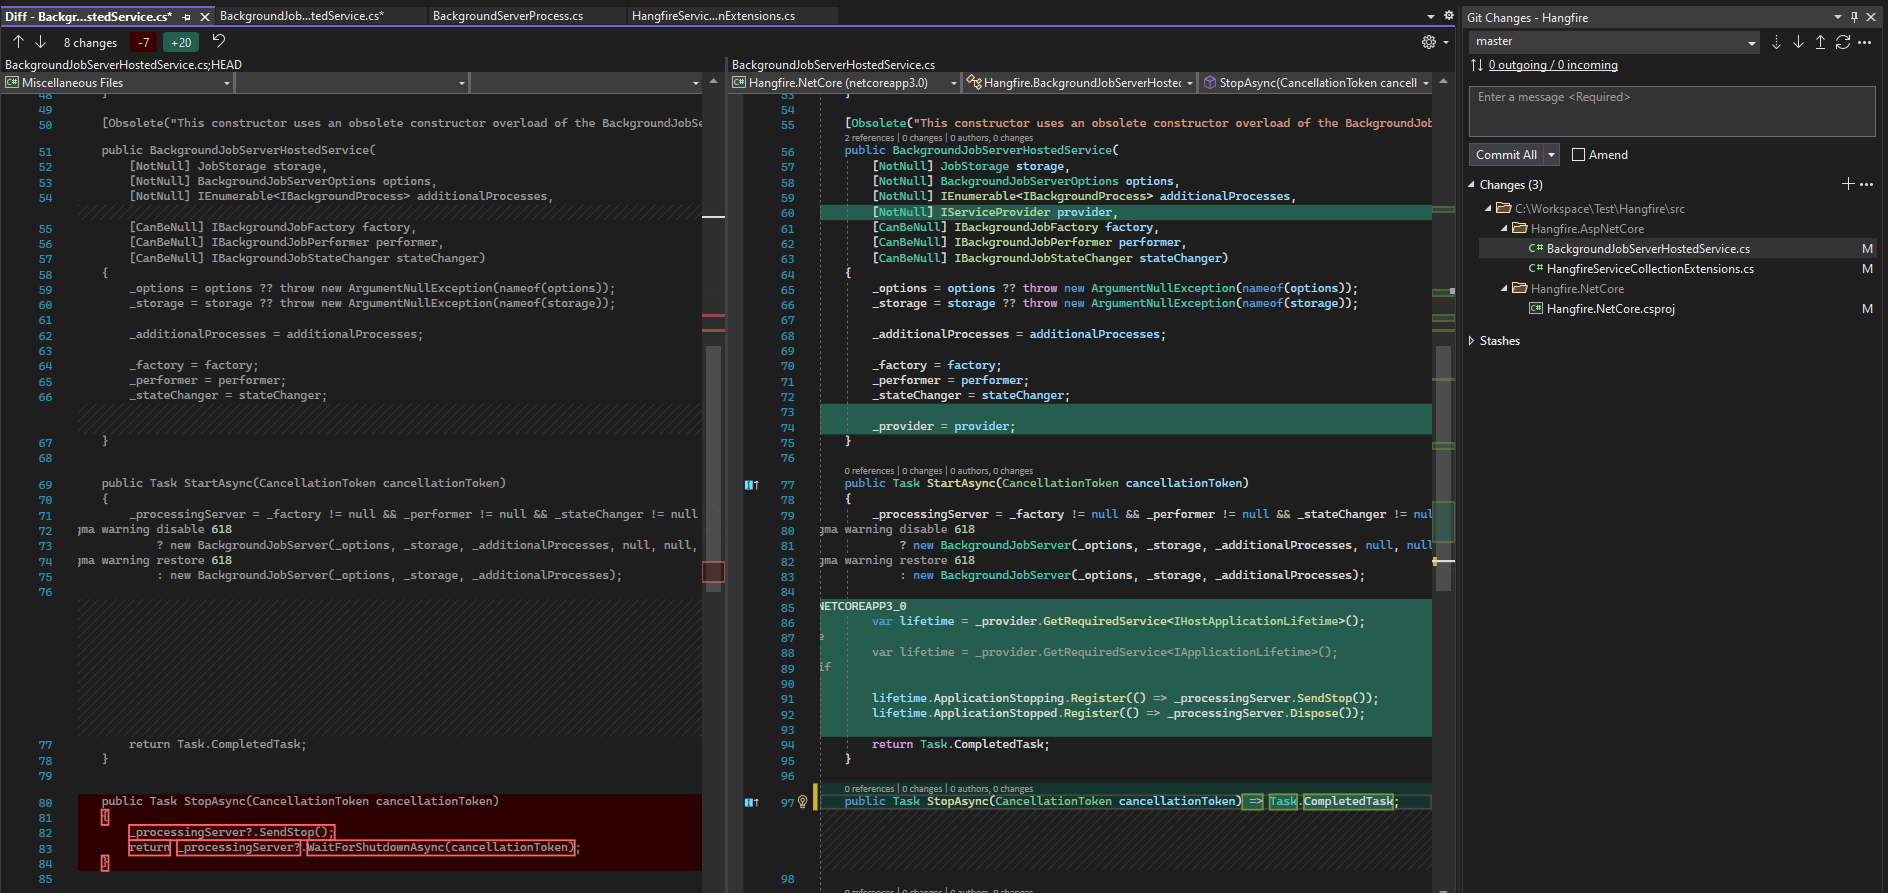Click the revert changes undo icon
Viewport: 1888px width, 893px height.
[219, 42]
